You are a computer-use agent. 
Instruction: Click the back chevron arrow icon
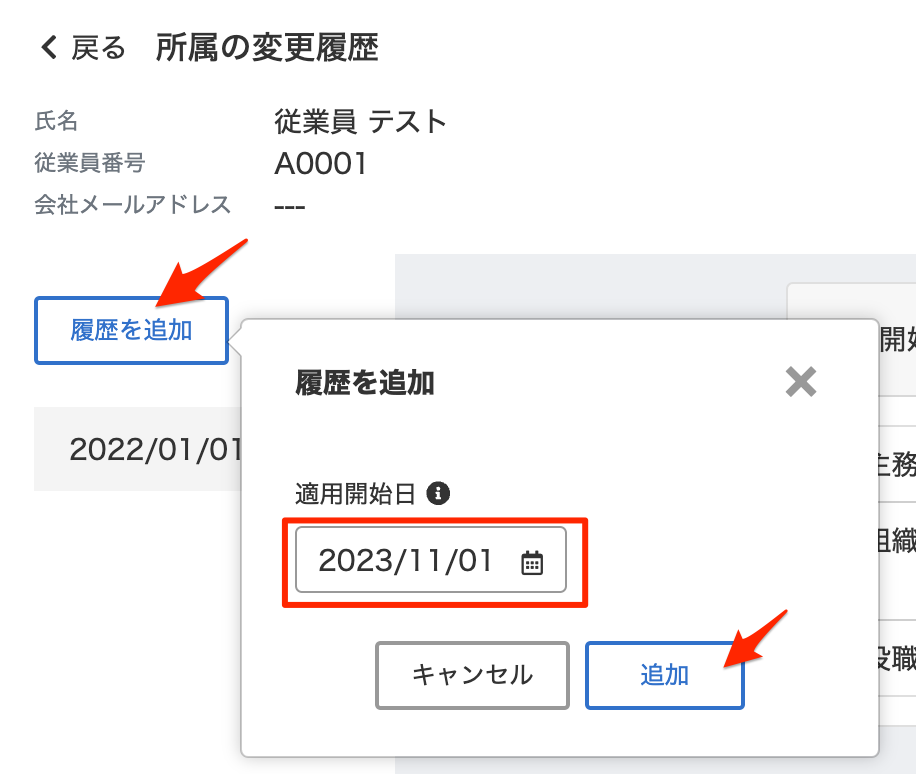pos(48,48)
